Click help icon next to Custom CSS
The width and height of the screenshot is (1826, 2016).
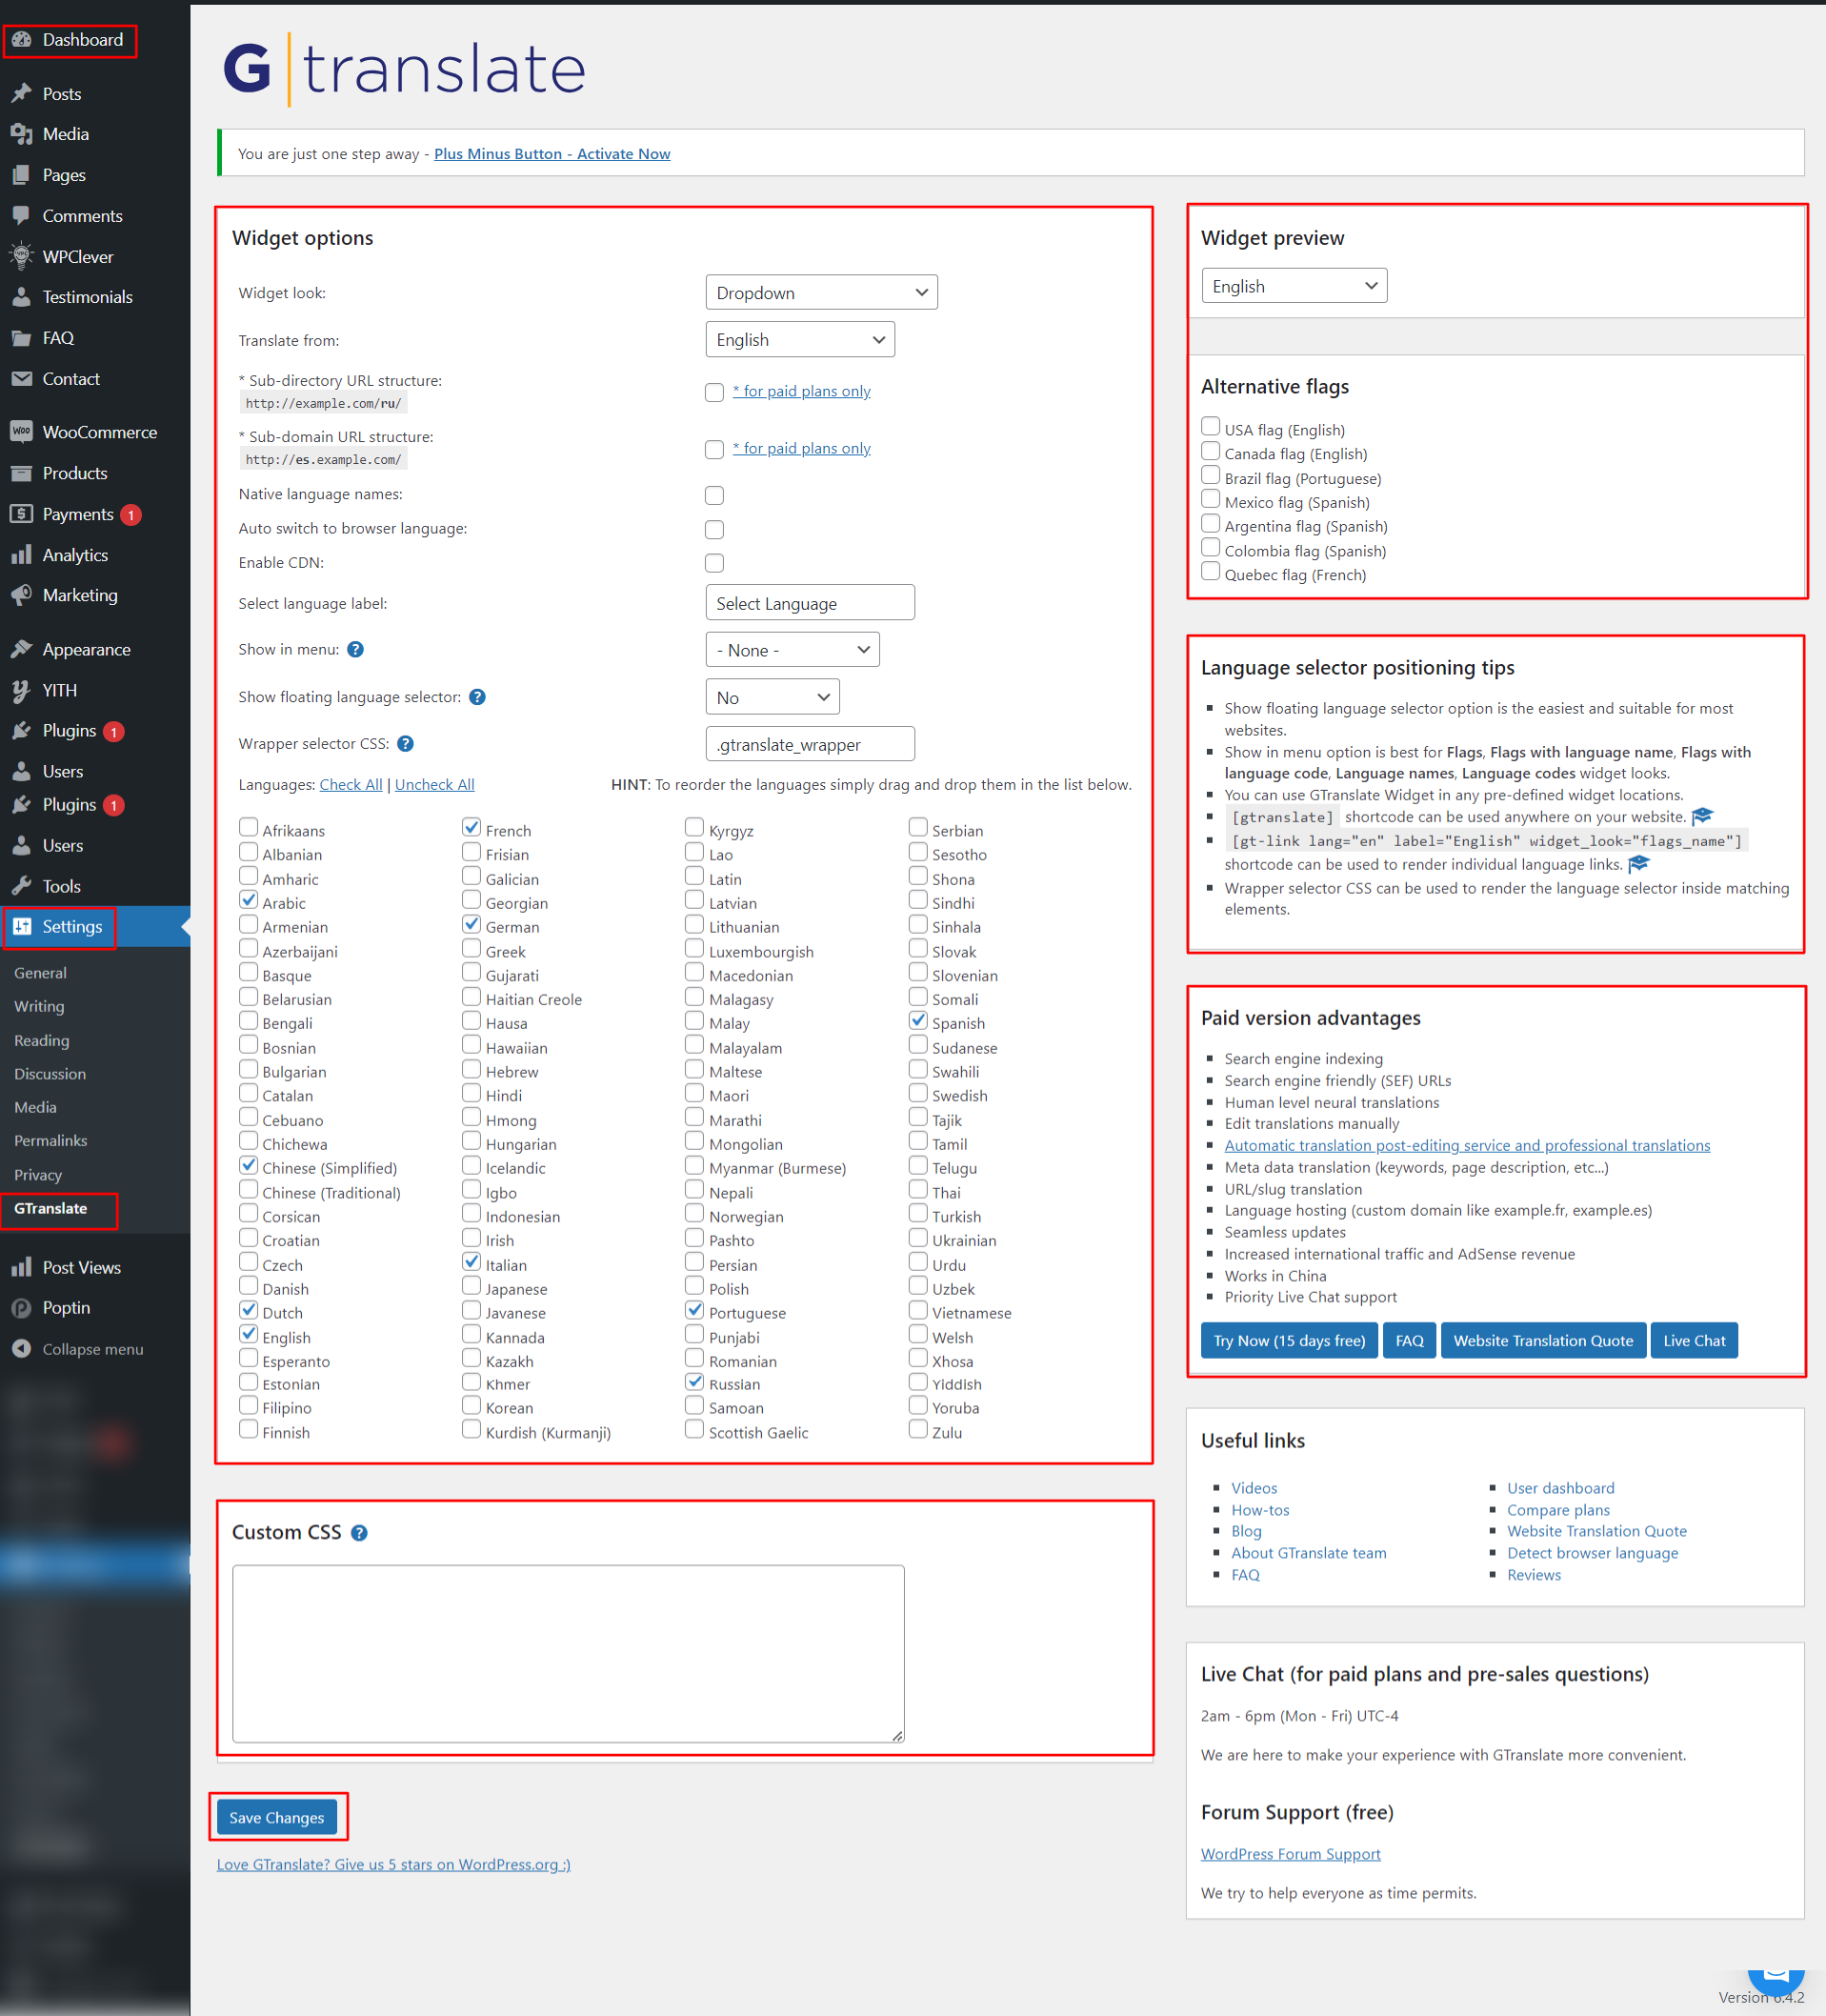359,1533
